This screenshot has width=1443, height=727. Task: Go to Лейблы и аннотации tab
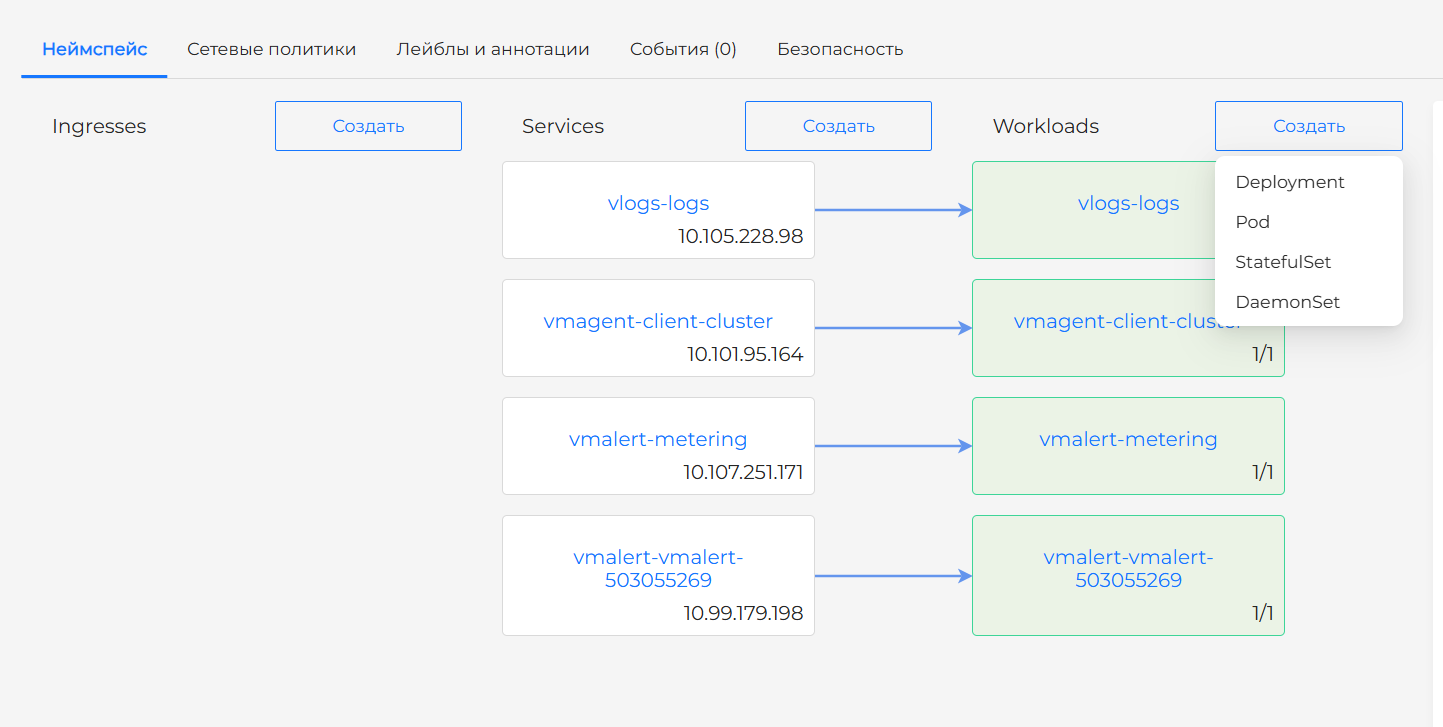[492, 49]
